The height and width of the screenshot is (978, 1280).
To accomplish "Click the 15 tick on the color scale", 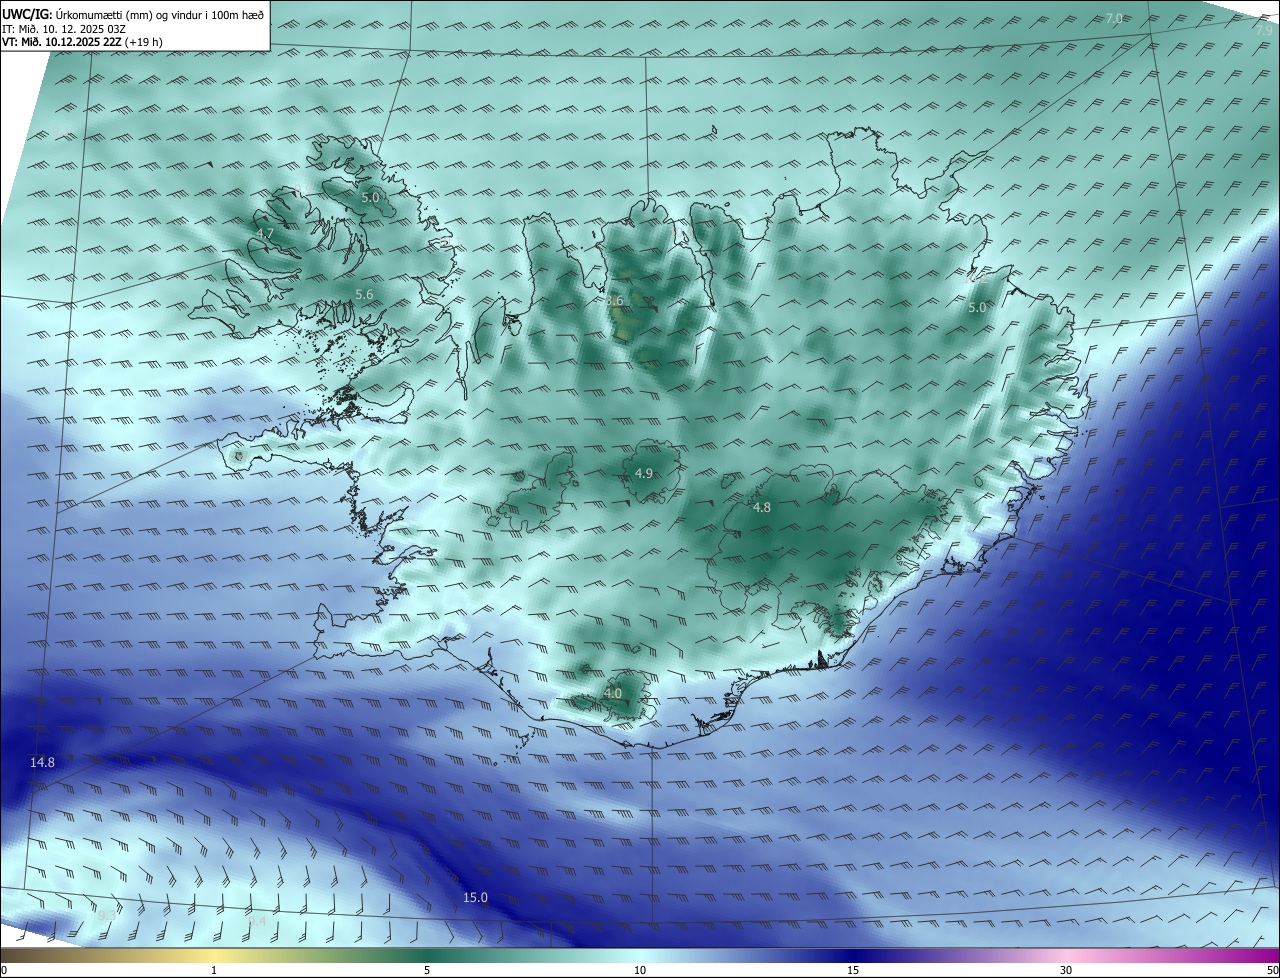I will [853, 970].
